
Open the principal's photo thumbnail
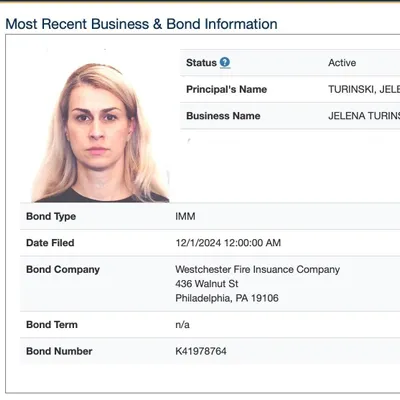[100, 132]
